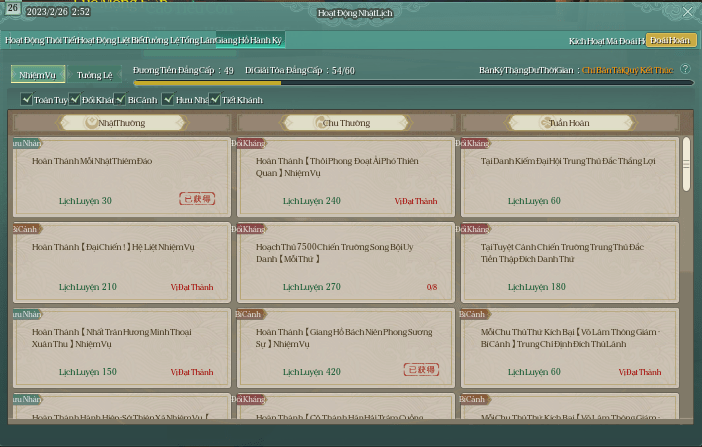Close the Hoạt Động Nhật Lịch window
Image resolution: width=702 pixels, height=447 pixels.
[686, 12]
